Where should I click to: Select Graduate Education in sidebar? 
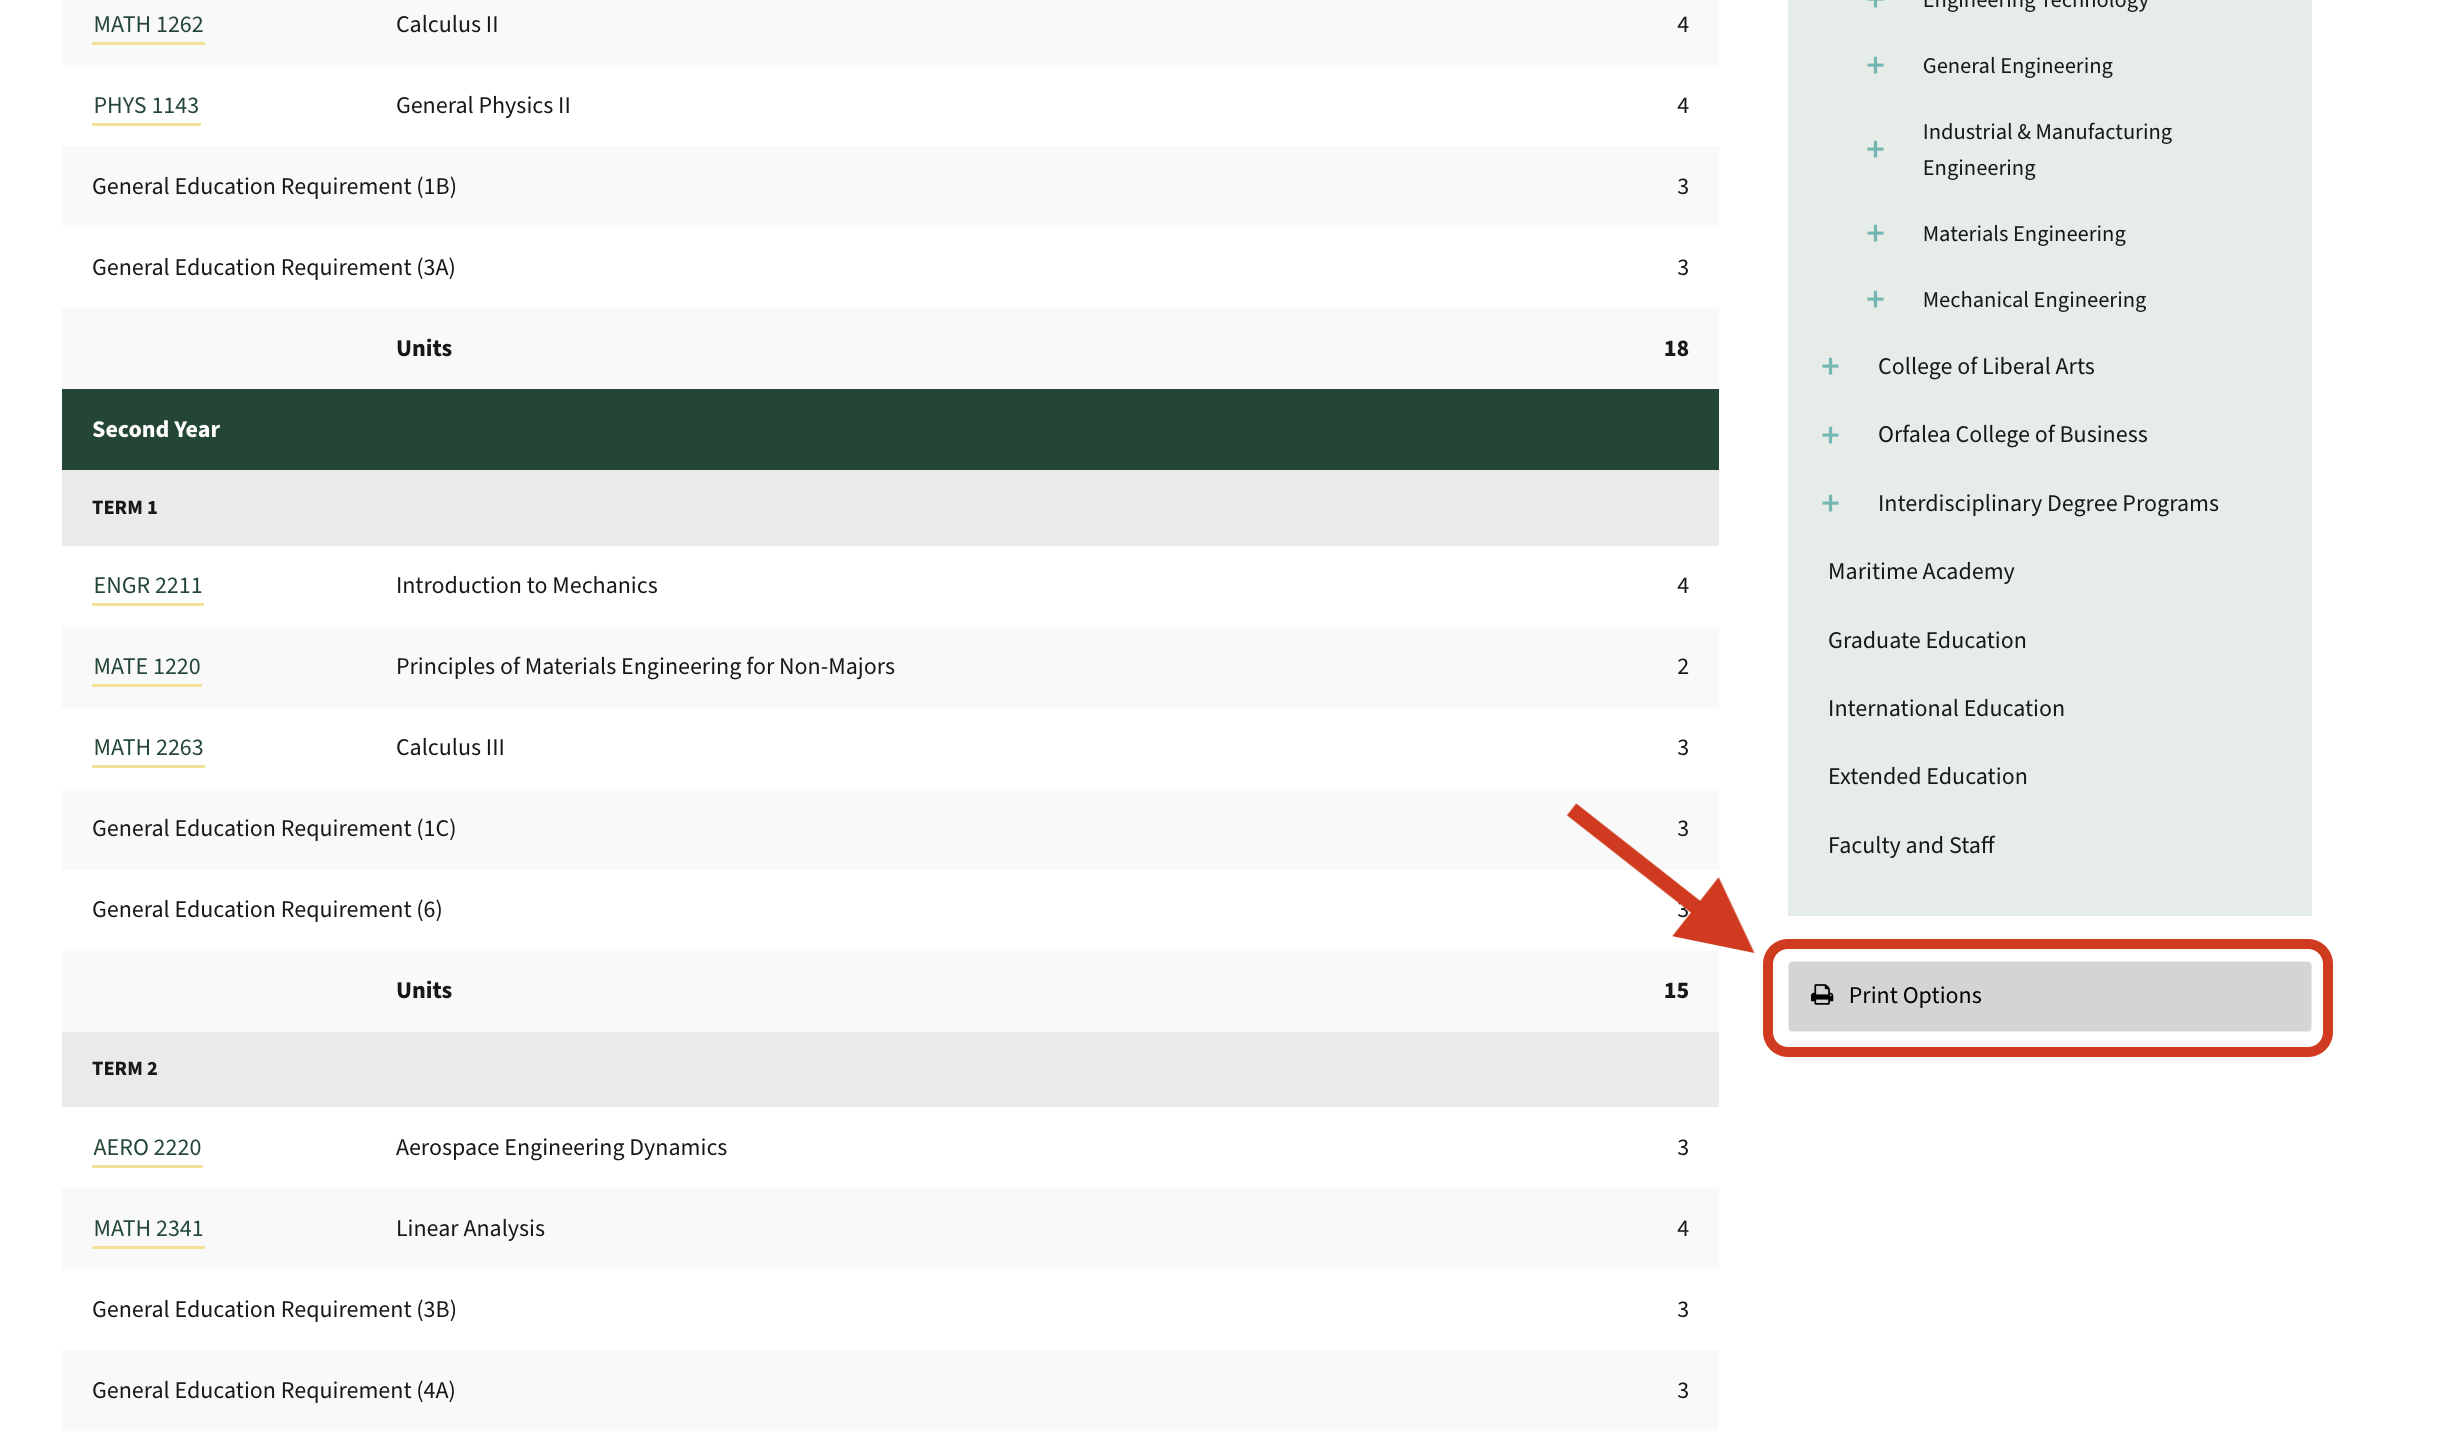1926,641
